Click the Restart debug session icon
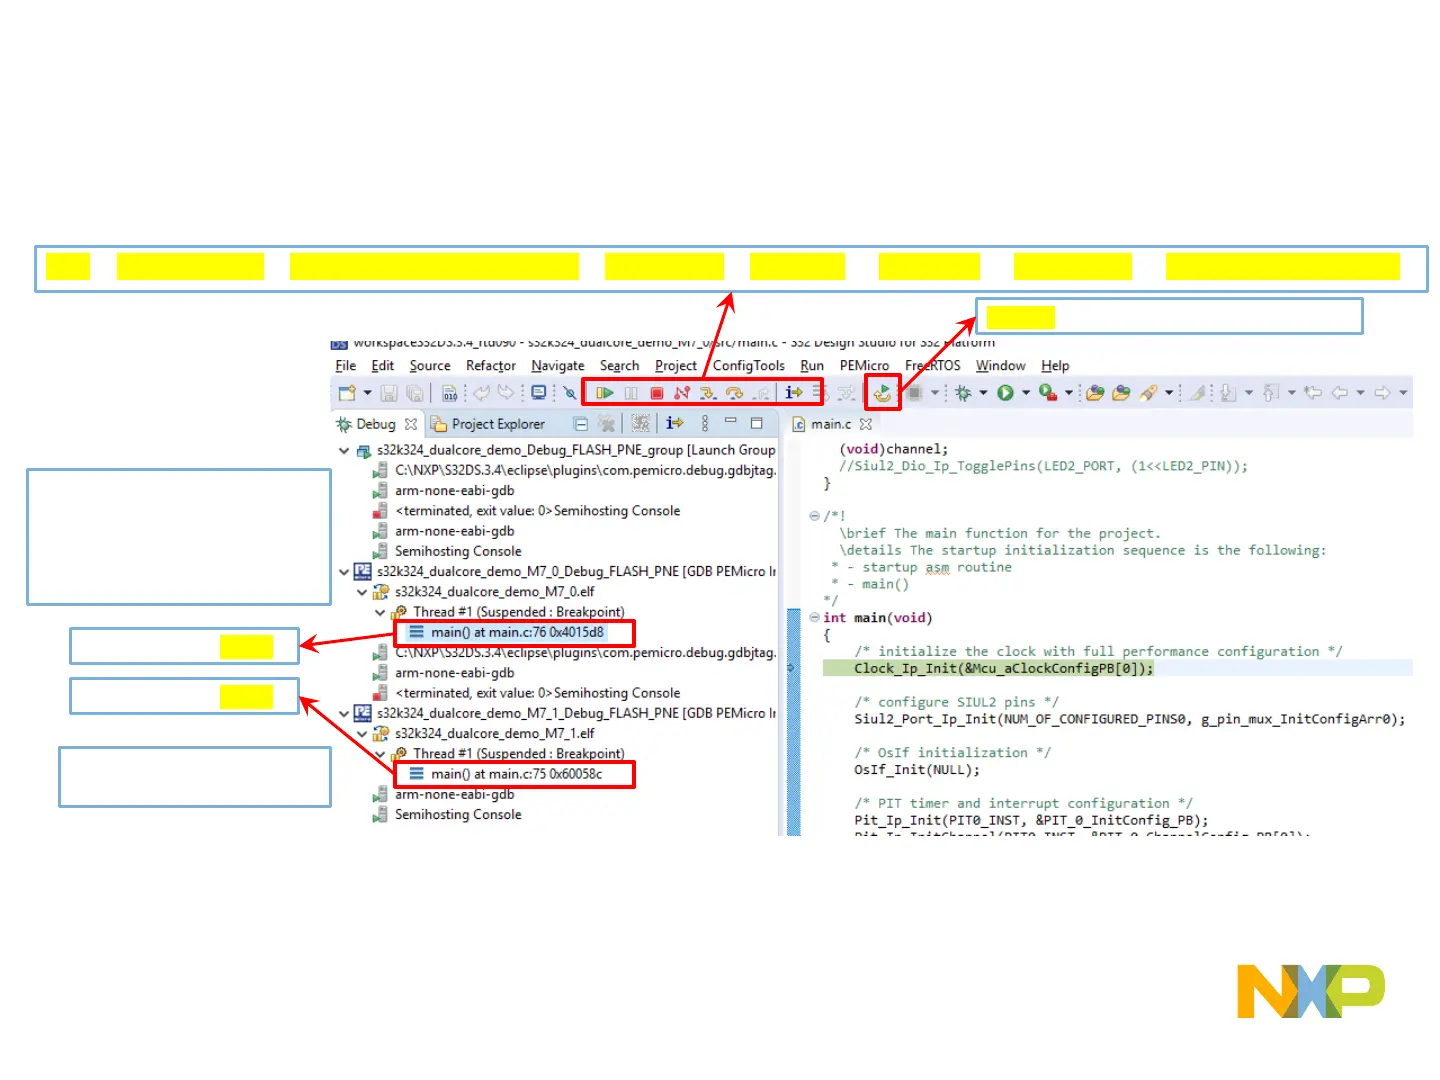The width and height of the screenshot is (1440, 1080). pos(882,393)
